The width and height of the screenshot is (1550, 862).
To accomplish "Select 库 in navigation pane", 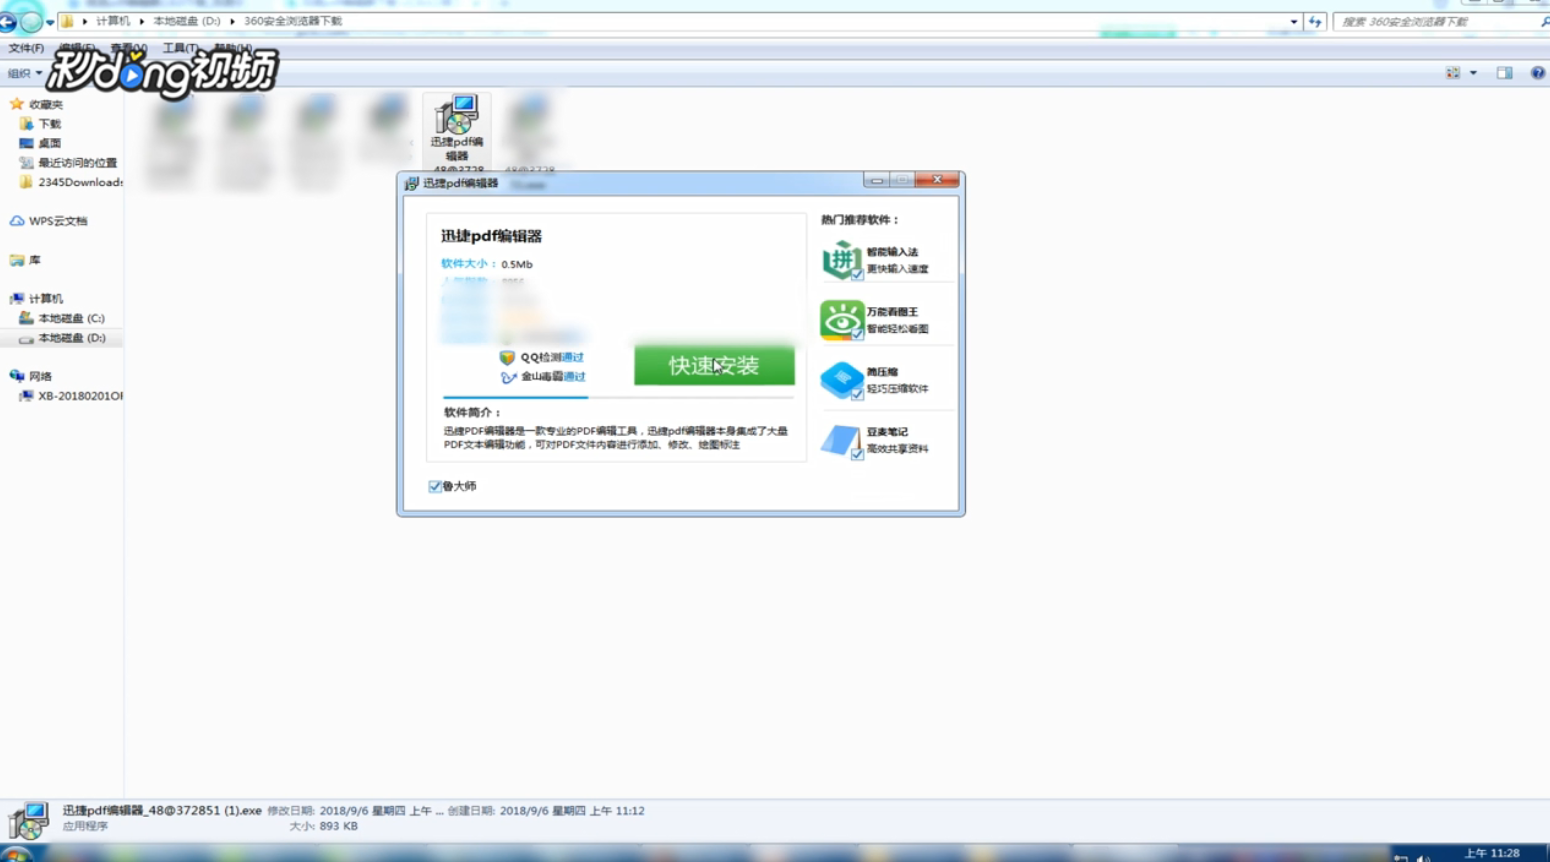I will (x=34, y=260).
